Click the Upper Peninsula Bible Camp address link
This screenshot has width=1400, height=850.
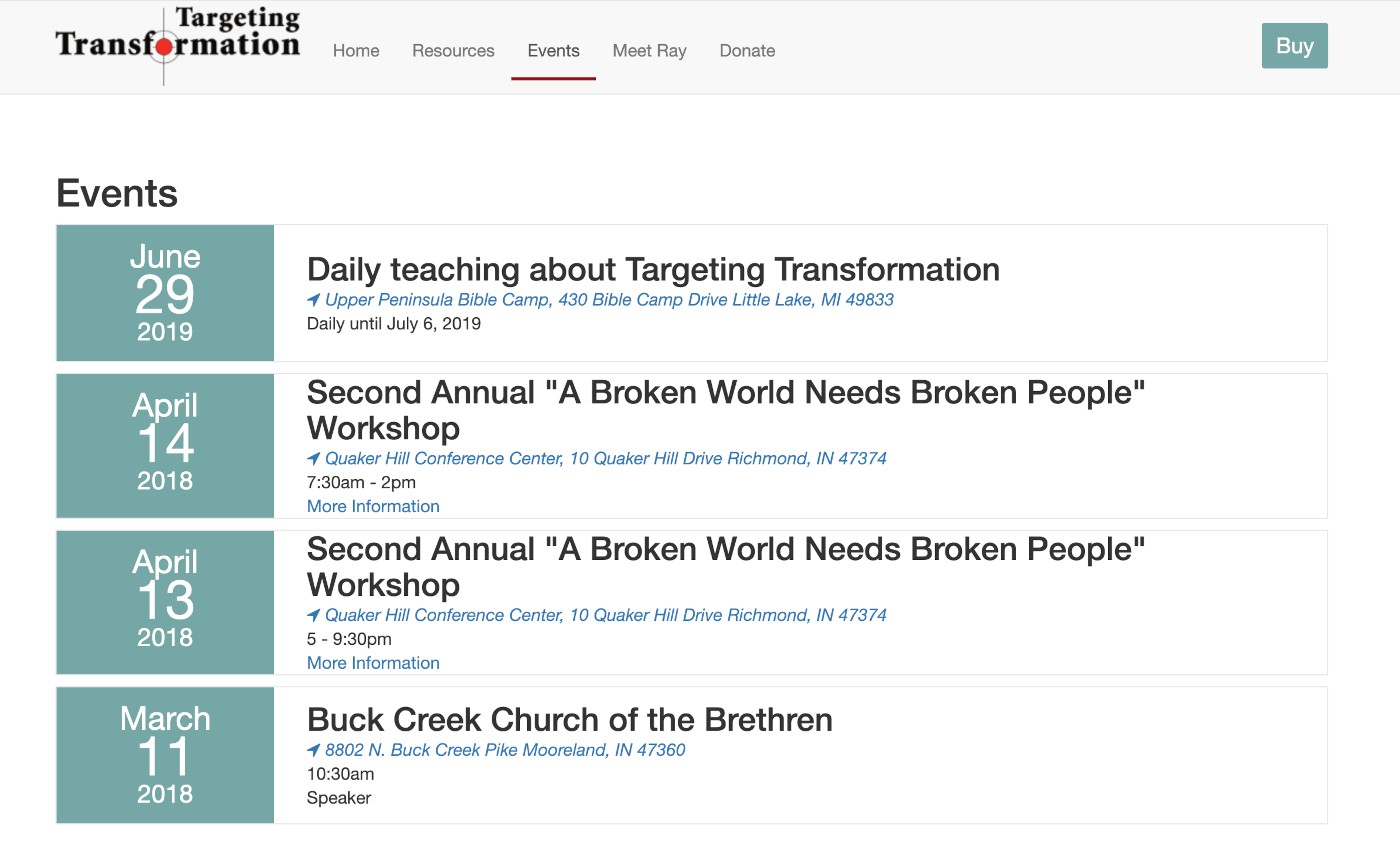pos(610,299)
